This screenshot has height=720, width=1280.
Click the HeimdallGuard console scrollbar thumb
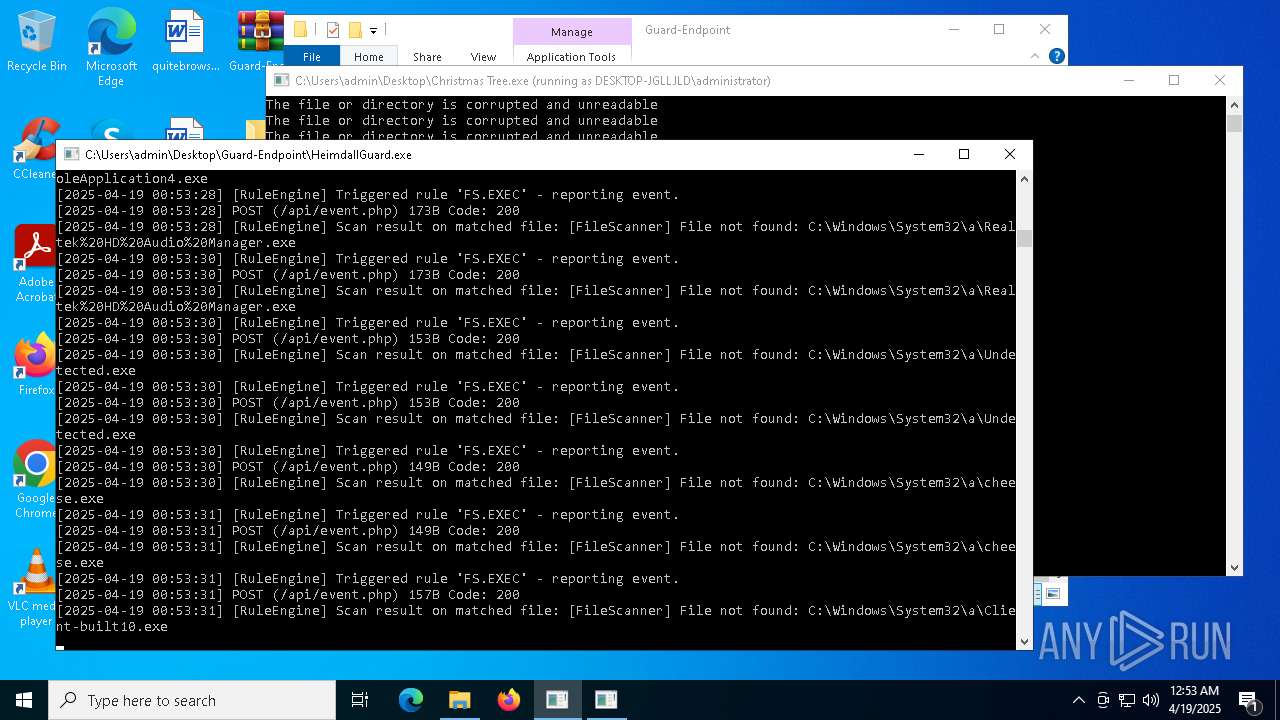coord(1024,238)
